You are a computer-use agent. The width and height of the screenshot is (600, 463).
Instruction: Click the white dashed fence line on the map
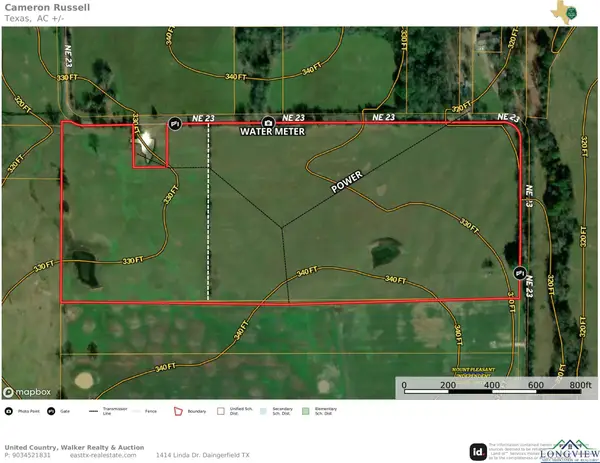209,212
